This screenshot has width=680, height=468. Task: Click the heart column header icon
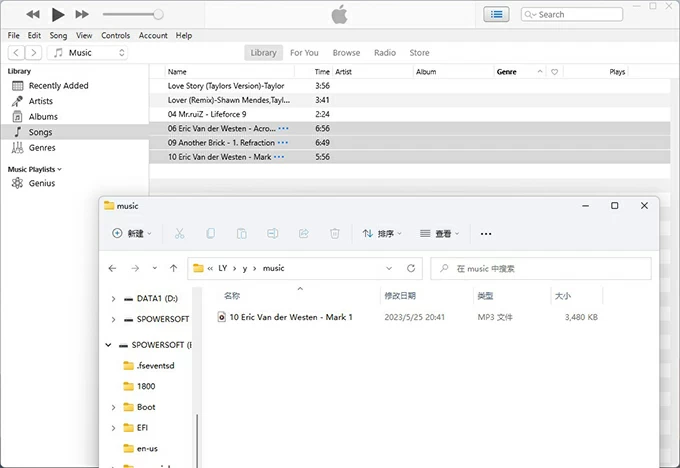click(x=554, y=72)
